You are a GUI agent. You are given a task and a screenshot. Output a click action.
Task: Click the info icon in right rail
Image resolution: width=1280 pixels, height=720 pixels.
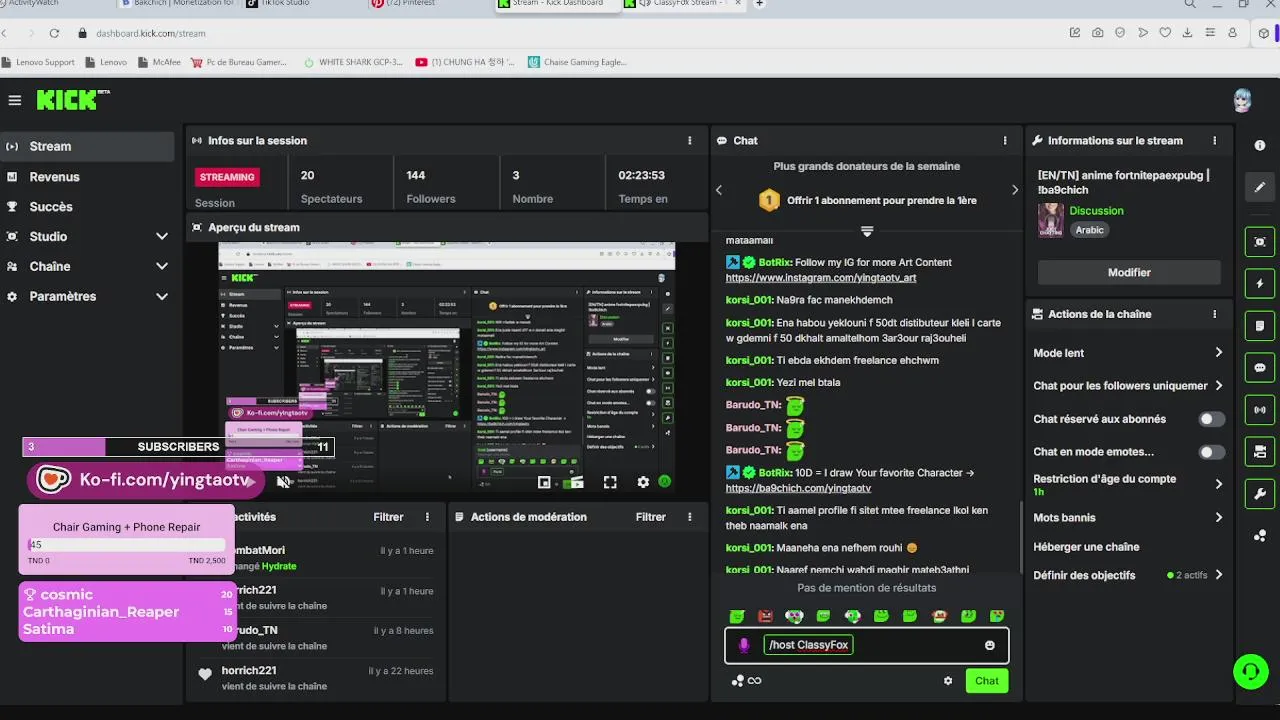coord(1260,146)
